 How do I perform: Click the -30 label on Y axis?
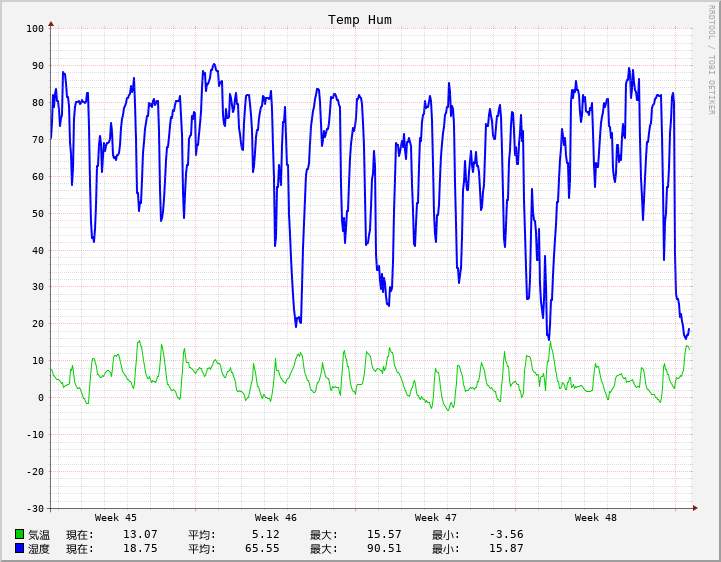coord(35,508)
